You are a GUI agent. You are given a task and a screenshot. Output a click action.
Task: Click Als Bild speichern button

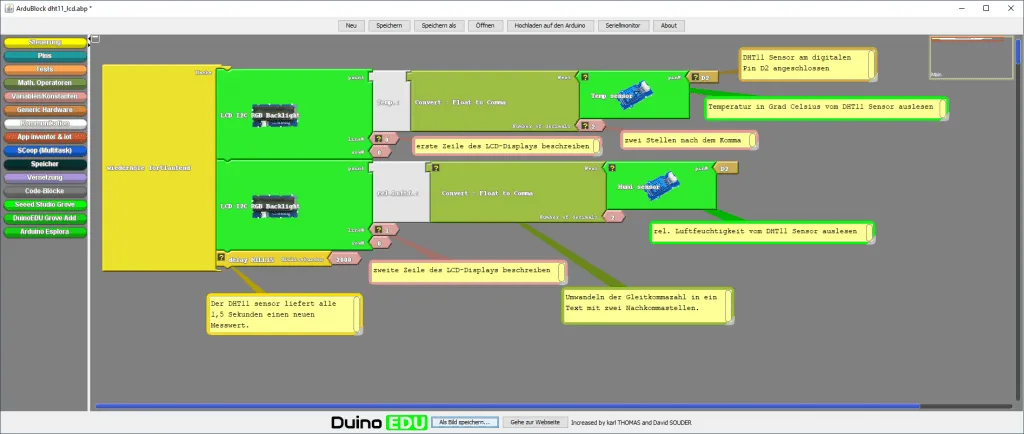click(x=465, y=422)
